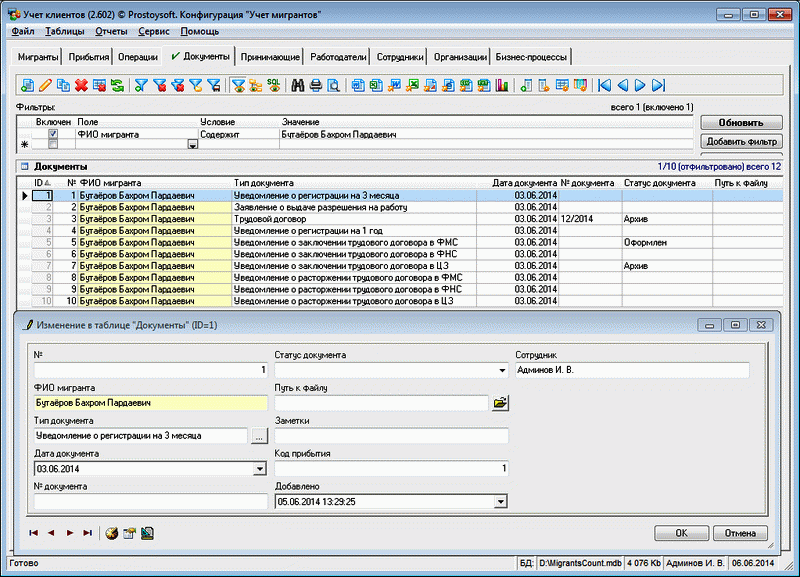Open the Отчеты menu
Screen dimensions: 800x577
(111, 32)
